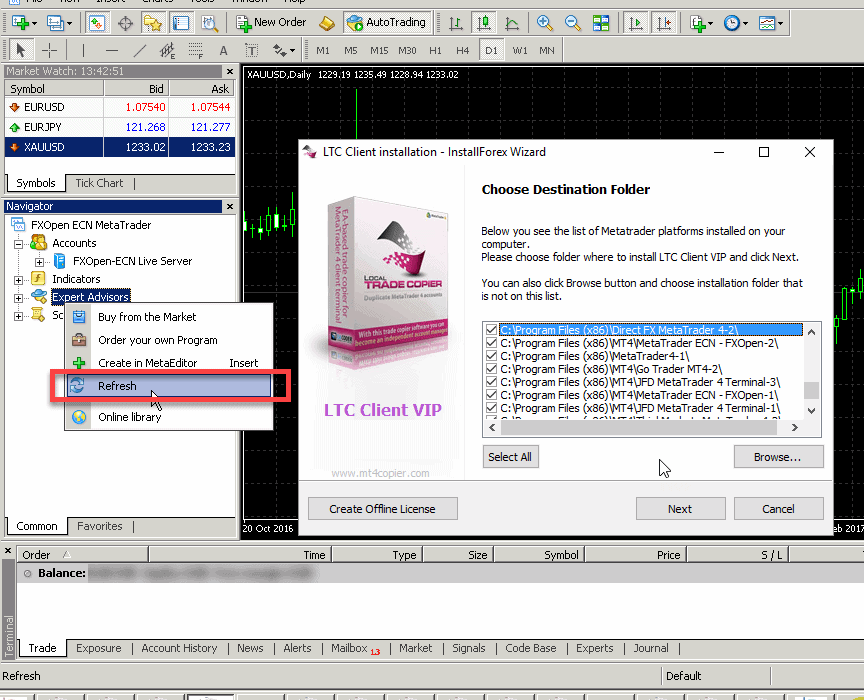Image resolution: width=864 pixels, height=700 pixels.
Task: Uncheck JFD MetaTrader 4 Terminal-1 folder
Action: click(492, 408)
